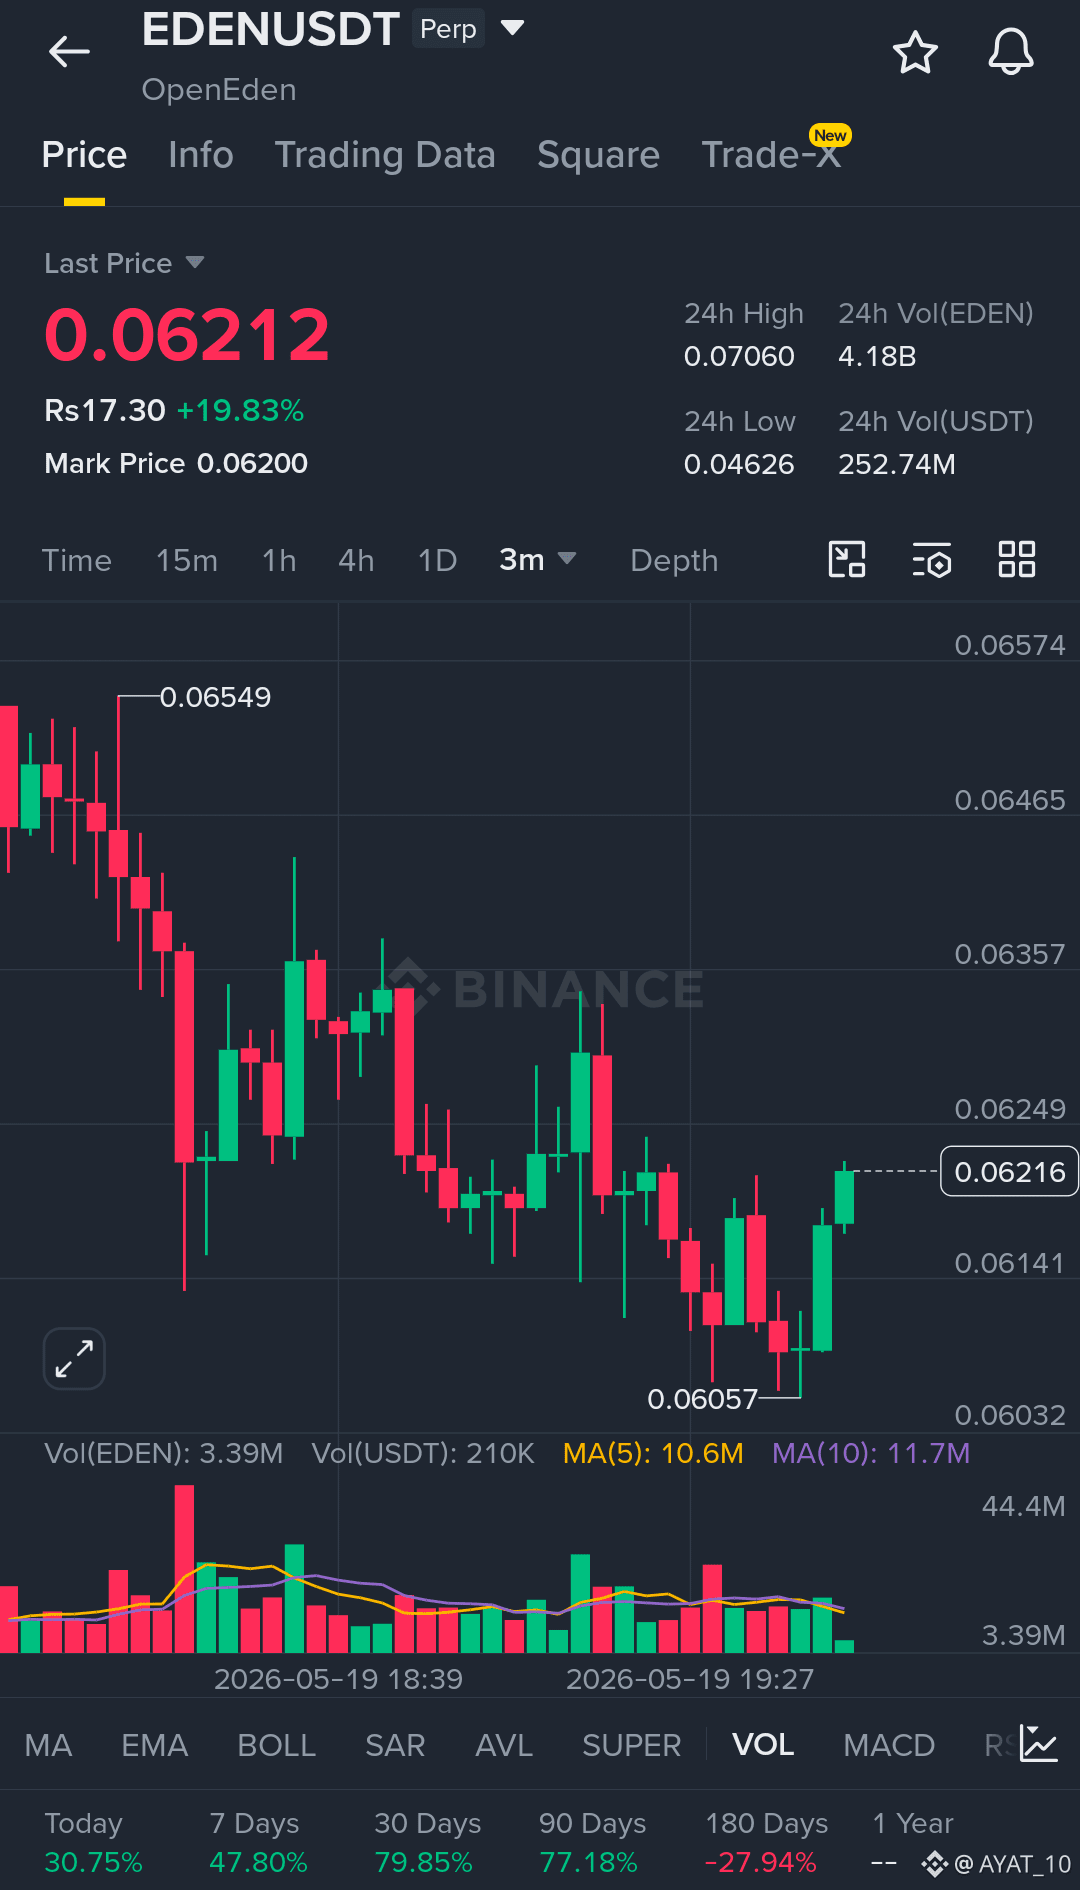
Task: Tap the 24h Vol(EDEN) 4.18B value
Action: 877,356
